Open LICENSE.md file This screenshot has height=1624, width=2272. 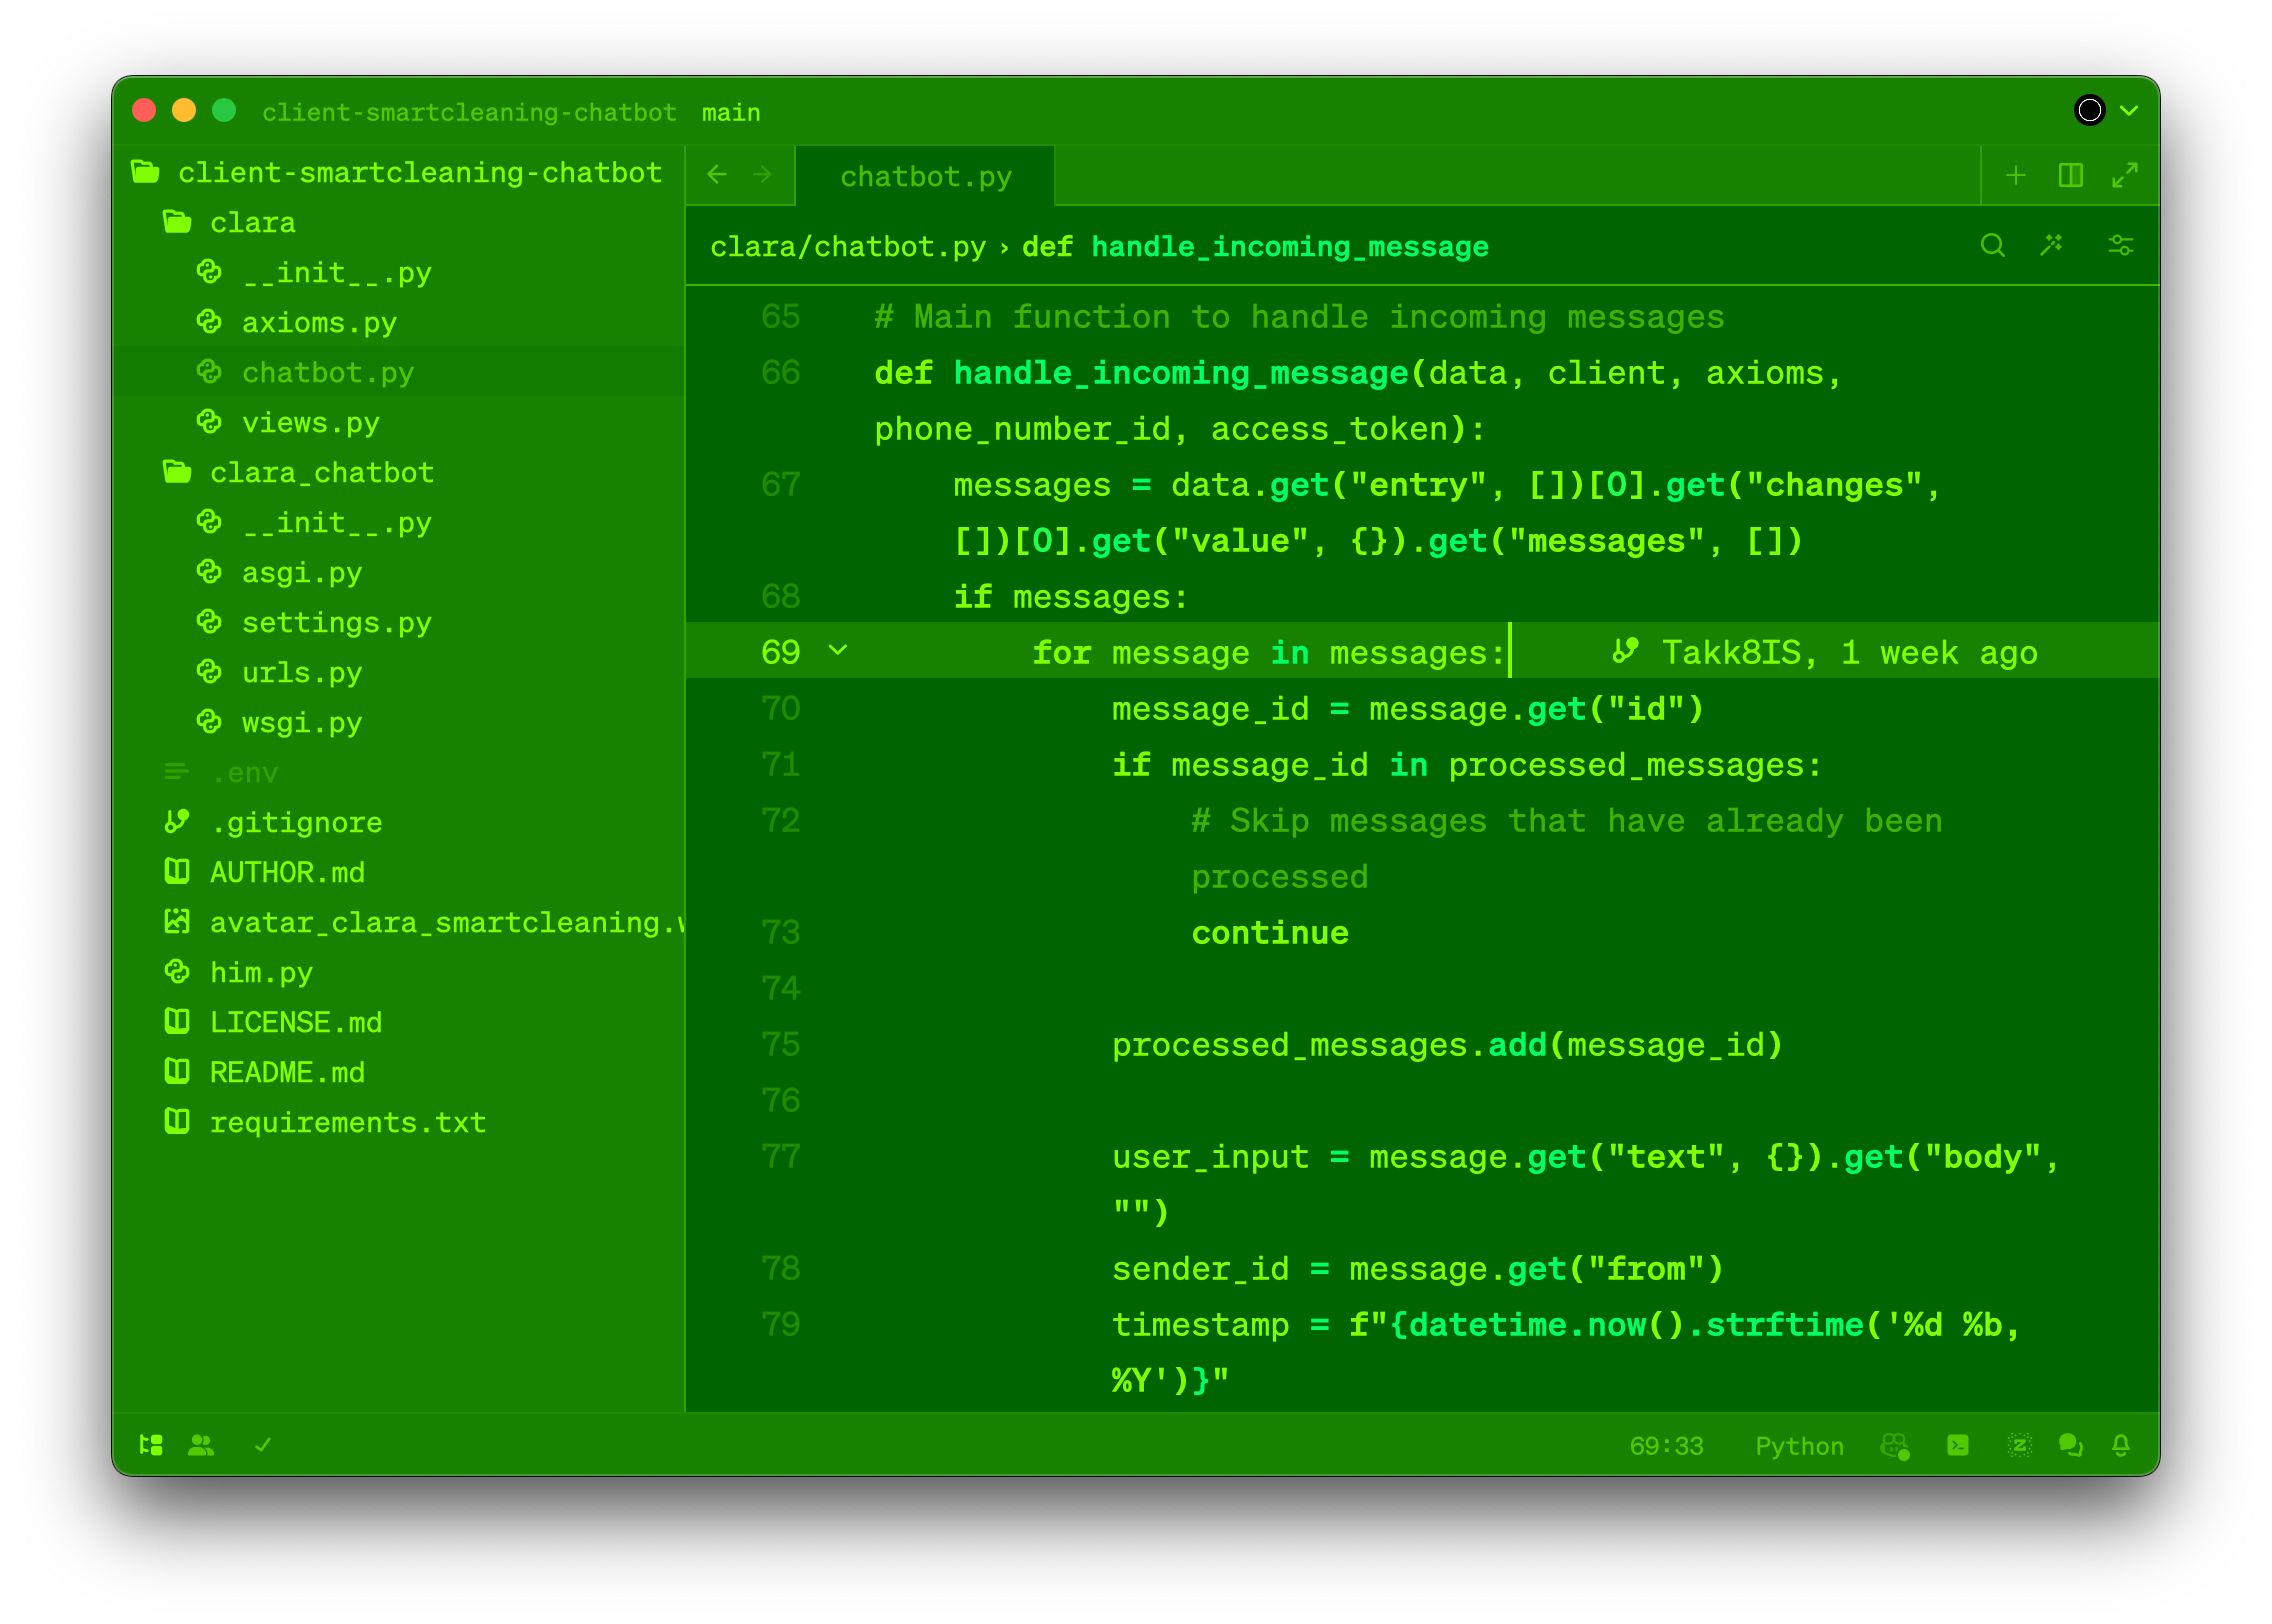coord(399,1022)
